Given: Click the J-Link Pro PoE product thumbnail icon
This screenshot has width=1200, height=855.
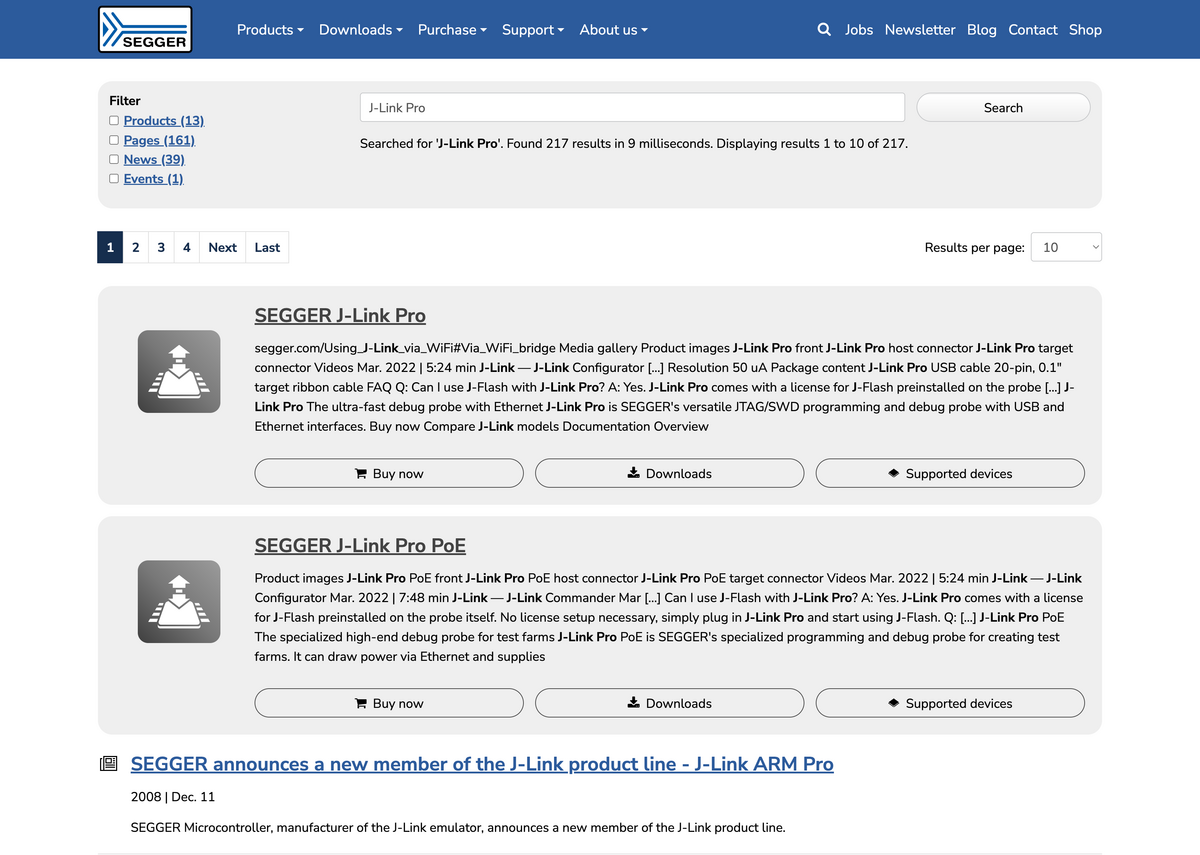Looking at the screenshot, I should 179,601.
